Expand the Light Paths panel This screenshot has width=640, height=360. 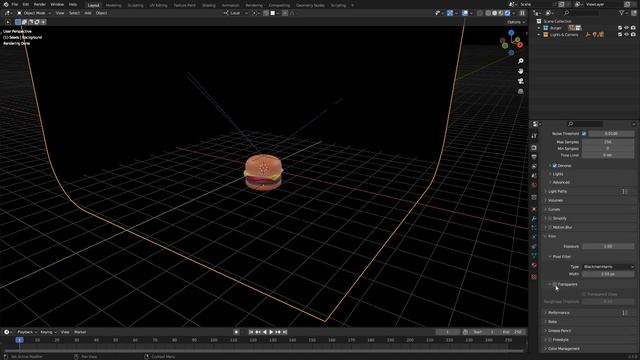pos(557,191)
